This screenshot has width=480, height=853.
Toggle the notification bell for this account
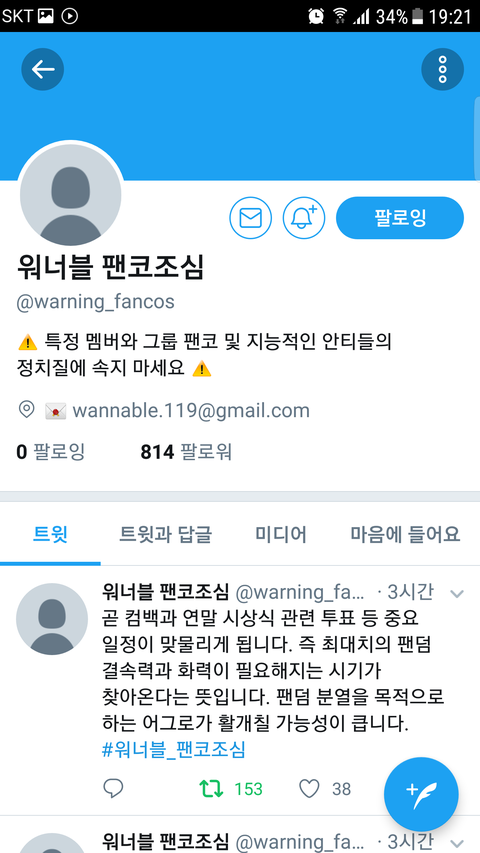tap(304, 218)
